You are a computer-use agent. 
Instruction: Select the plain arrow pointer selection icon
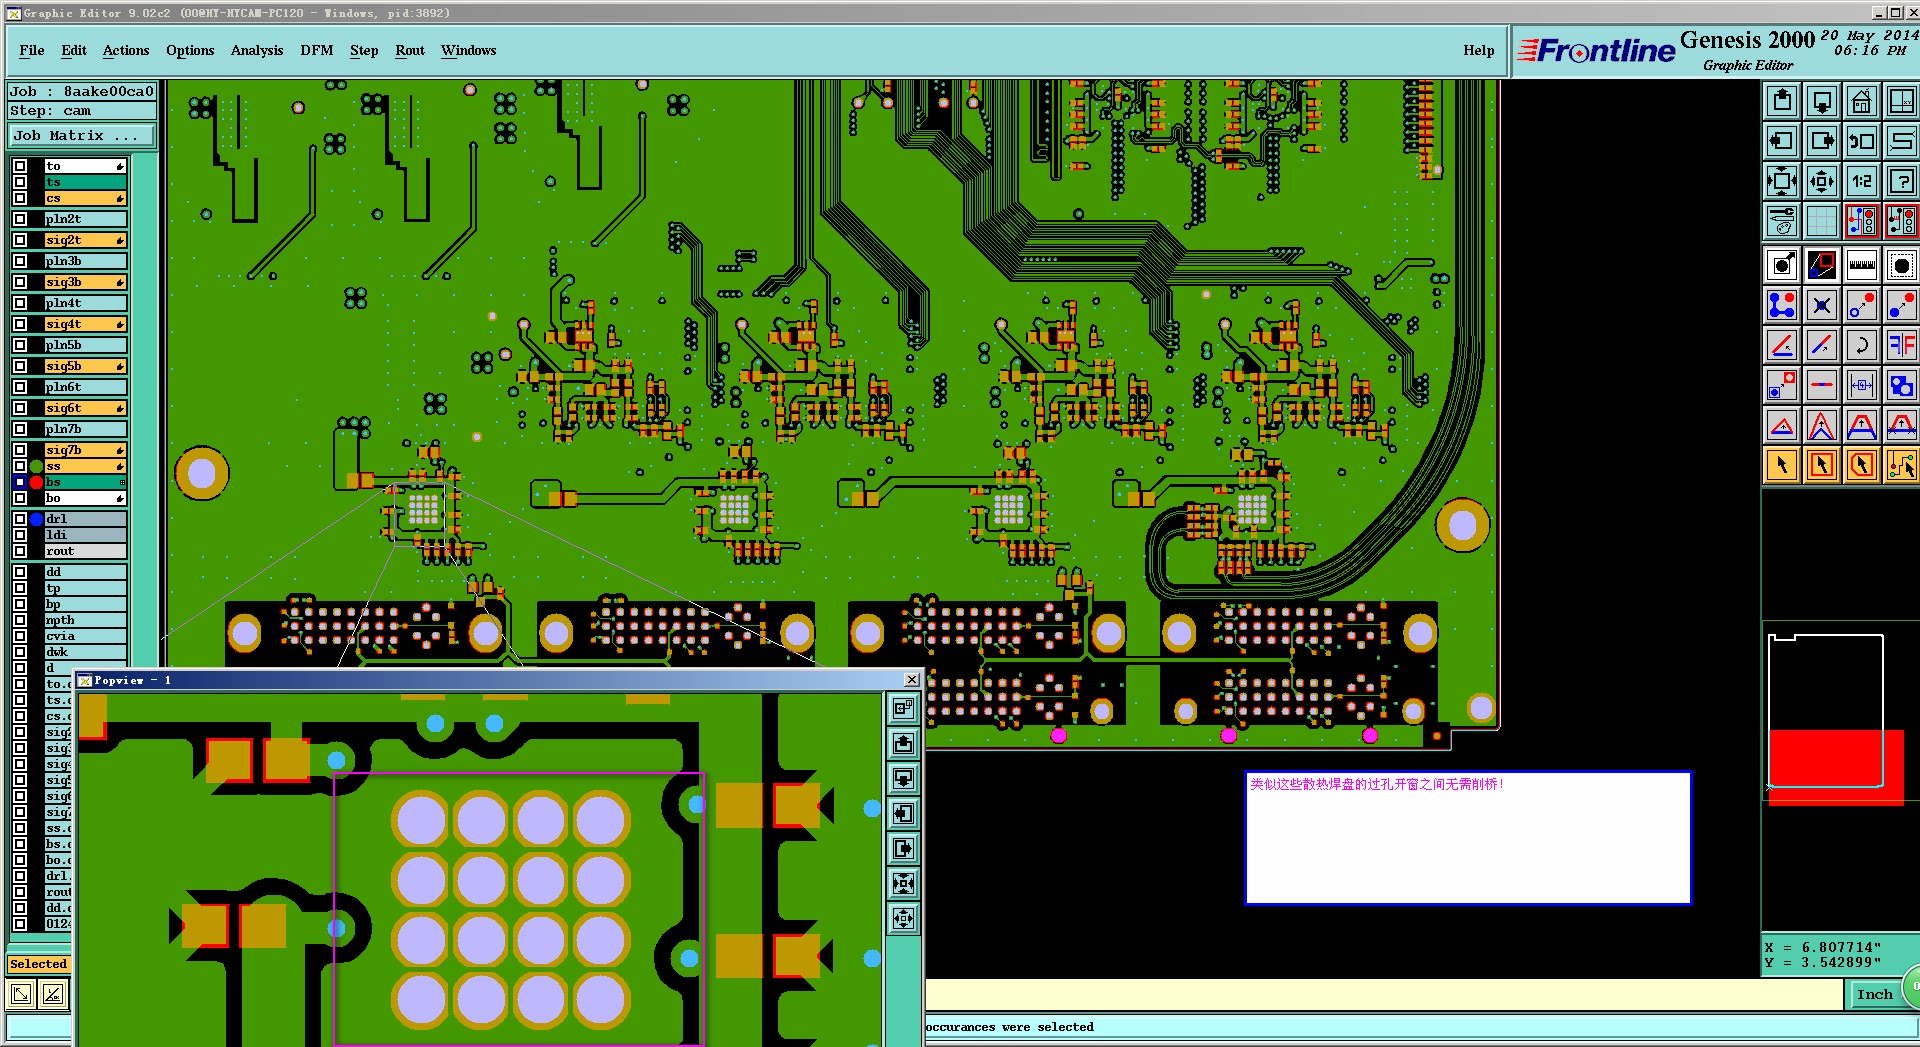(x=1782, y=465)
